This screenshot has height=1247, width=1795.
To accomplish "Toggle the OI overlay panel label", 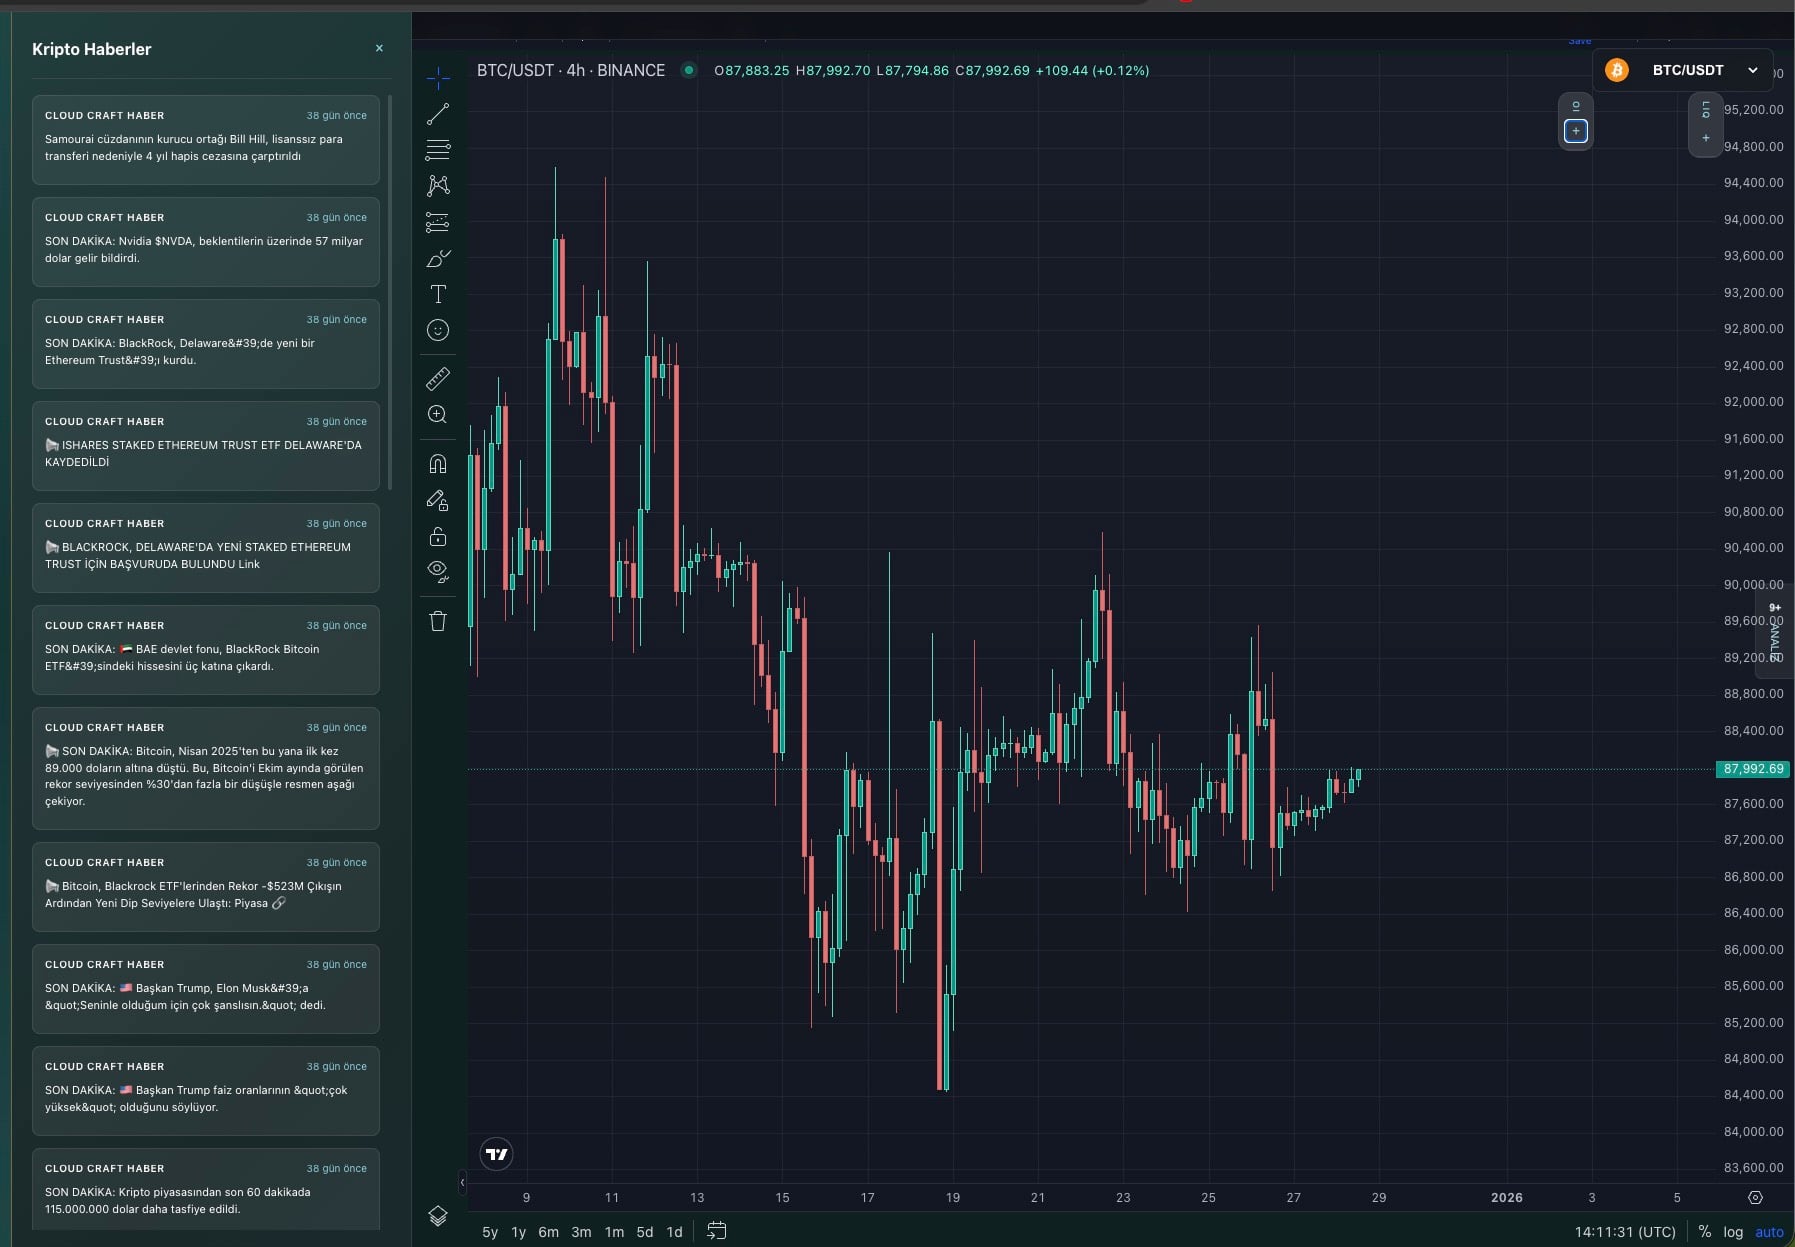I will point(1576,106).
